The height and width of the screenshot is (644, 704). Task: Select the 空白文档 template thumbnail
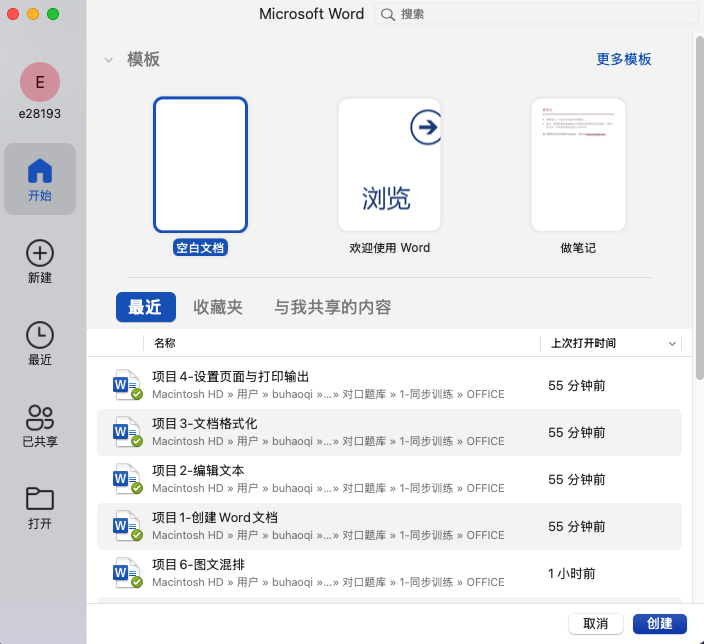pos(200,165)
